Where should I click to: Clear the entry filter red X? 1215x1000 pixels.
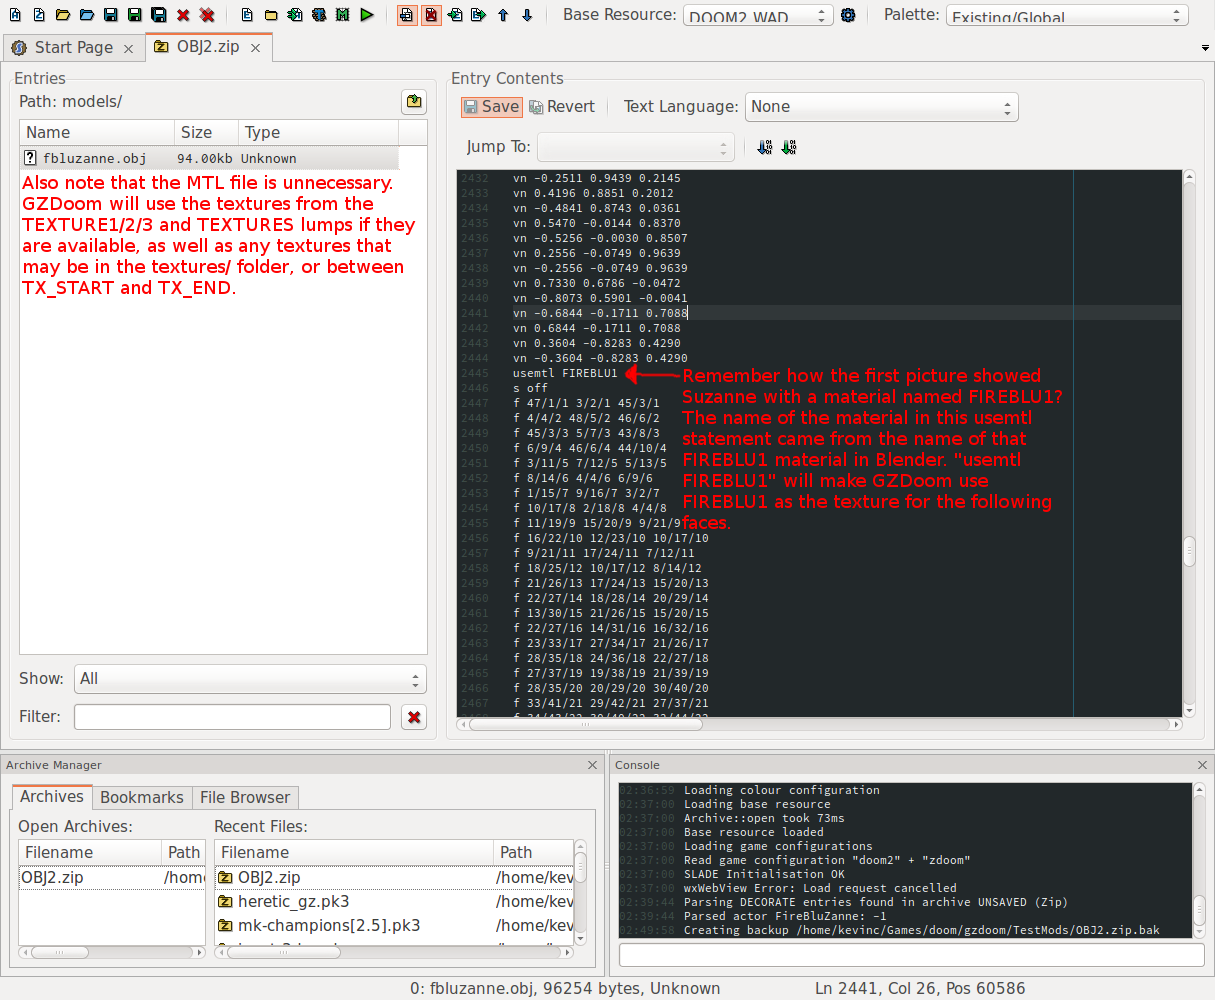[414, 717]
